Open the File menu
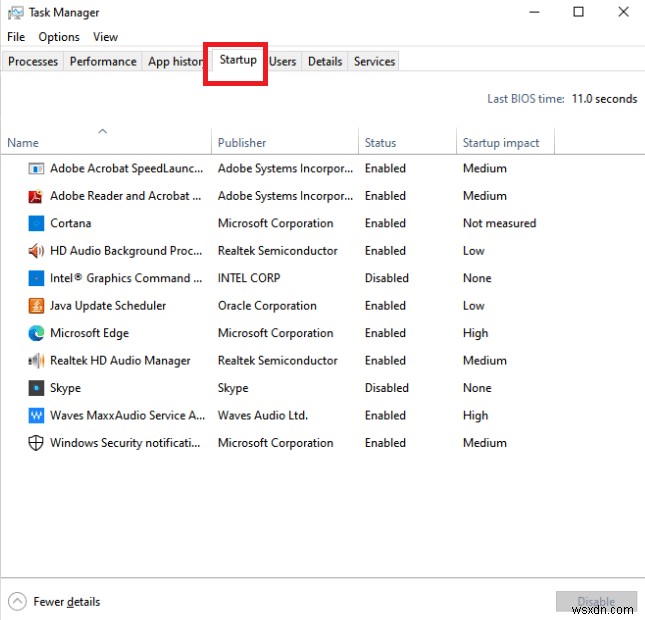 [16, 37]
